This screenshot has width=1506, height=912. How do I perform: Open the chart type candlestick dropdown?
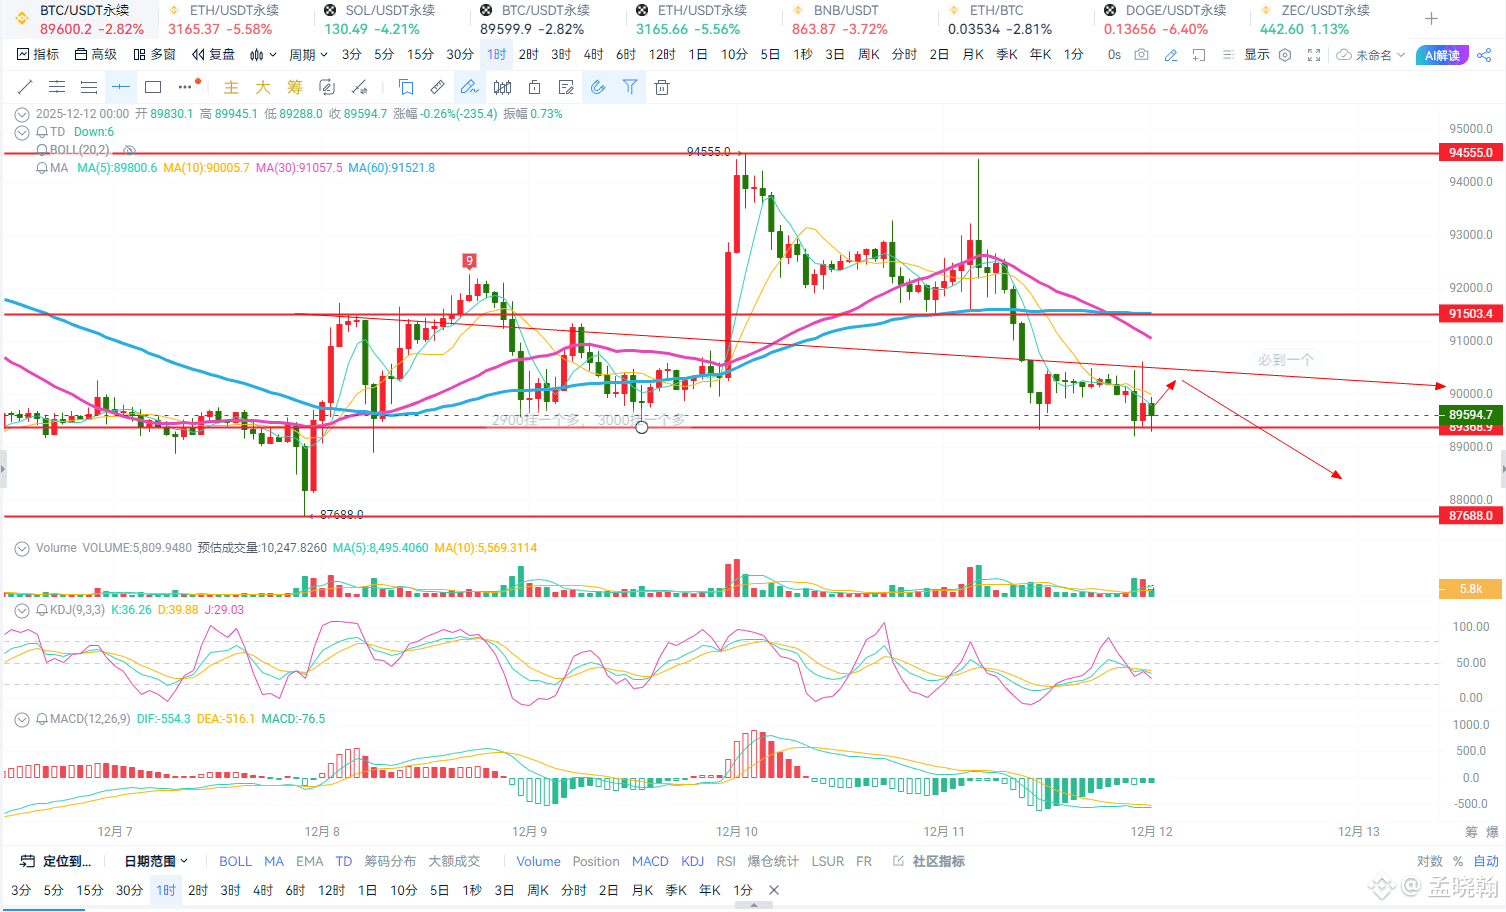tap(263, 55)
